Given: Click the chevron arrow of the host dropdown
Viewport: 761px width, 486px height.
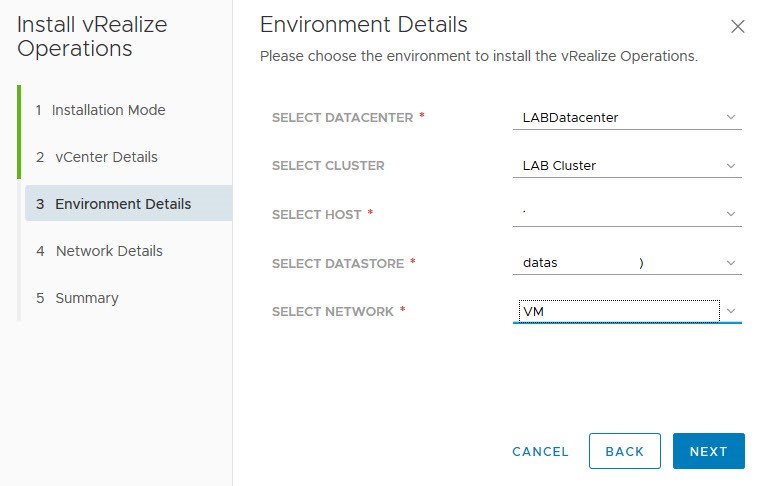Looking at the screenshot, I should click(x=731, y=214).
